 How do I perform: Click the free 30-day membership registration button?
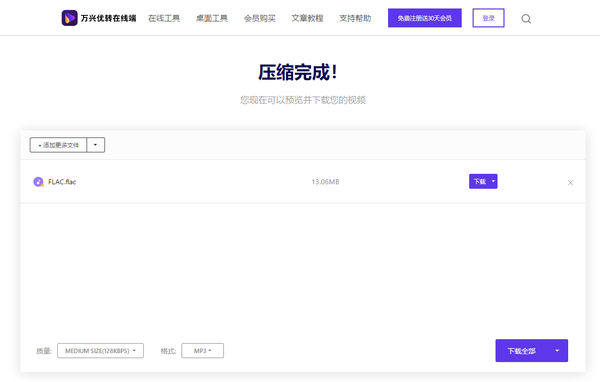click(x=425, y=18)
